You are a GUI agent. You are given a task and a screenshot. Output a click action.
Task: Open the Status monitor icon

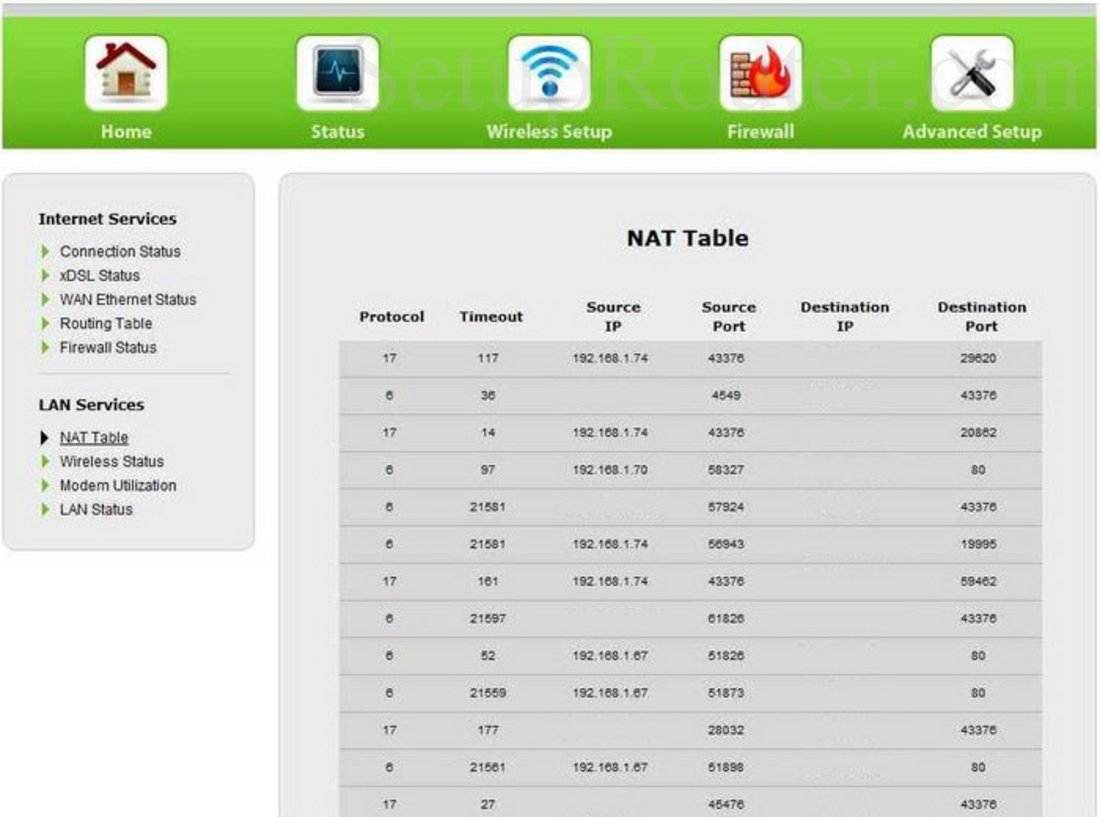[337, 73]
